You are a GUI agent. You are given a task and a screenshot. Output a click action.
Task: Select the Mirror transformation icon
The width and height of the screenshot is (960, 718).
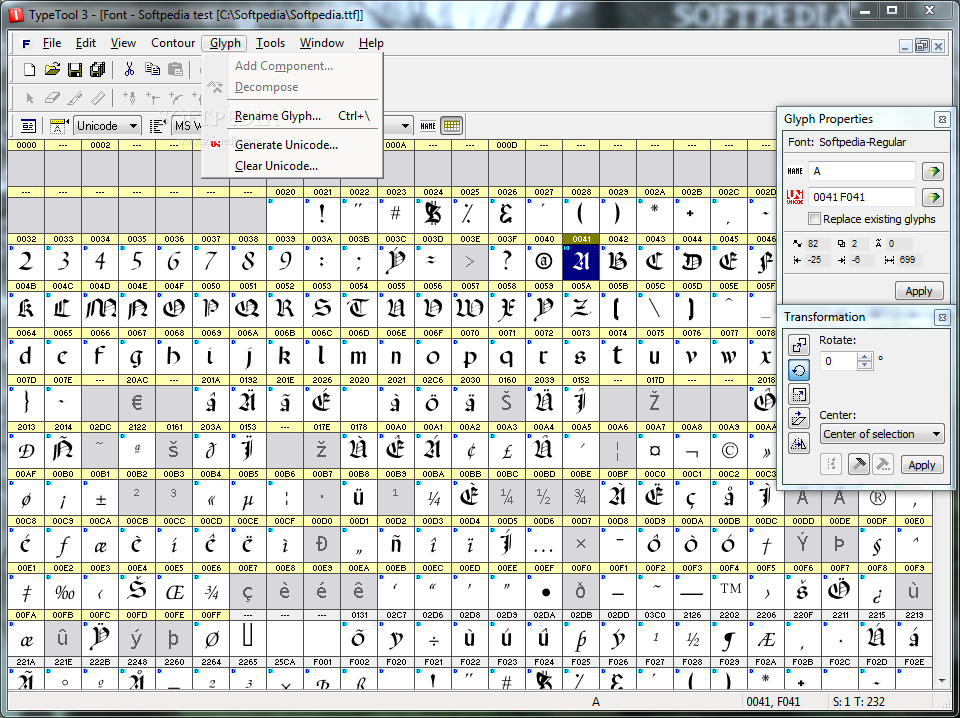click(x=798, y=443)
